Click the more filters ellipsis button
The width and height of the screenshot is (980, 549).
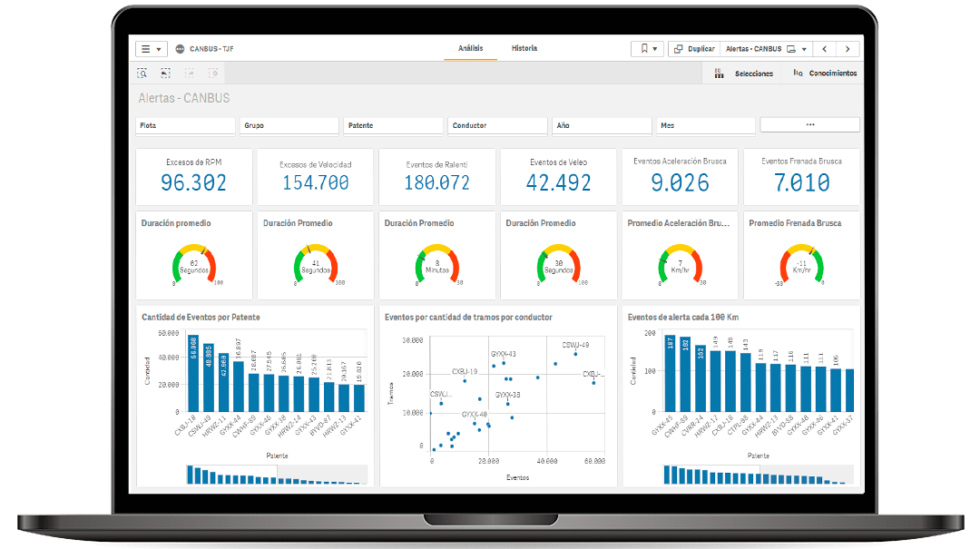(809, 125)
